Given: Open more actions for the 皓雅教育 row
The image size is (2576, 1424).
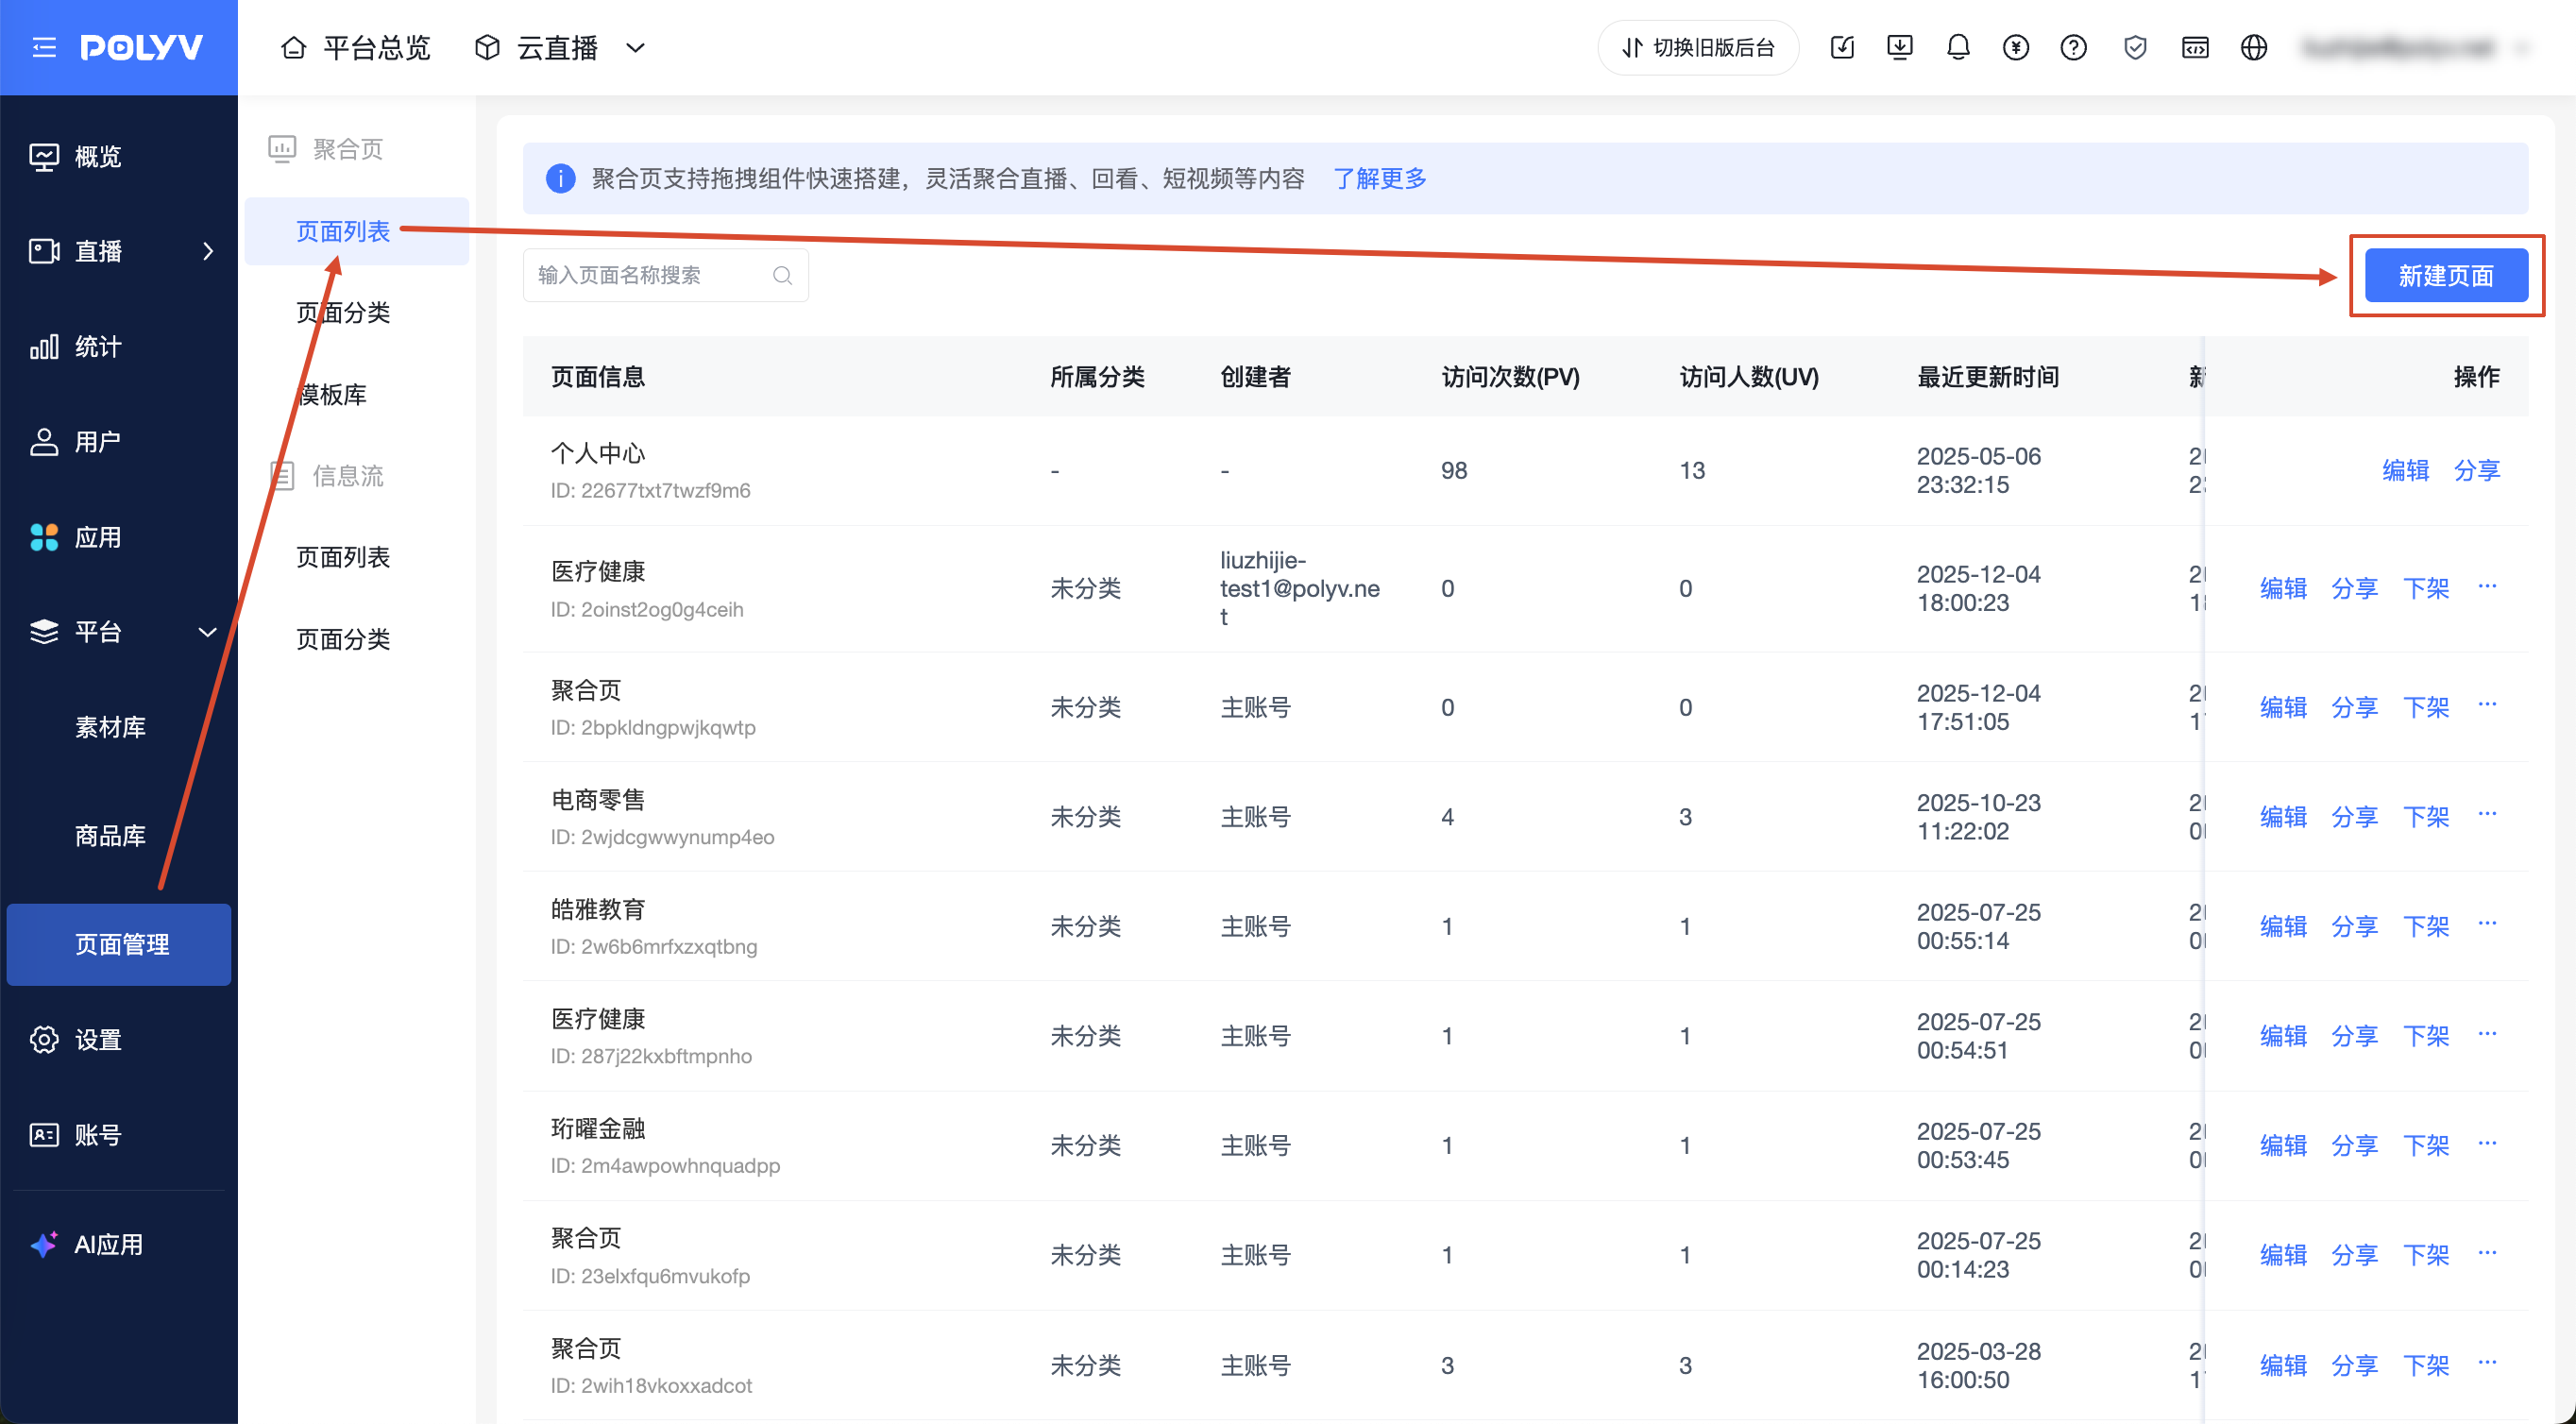Looking at the screenshot, I should [x=2488, y=925].
